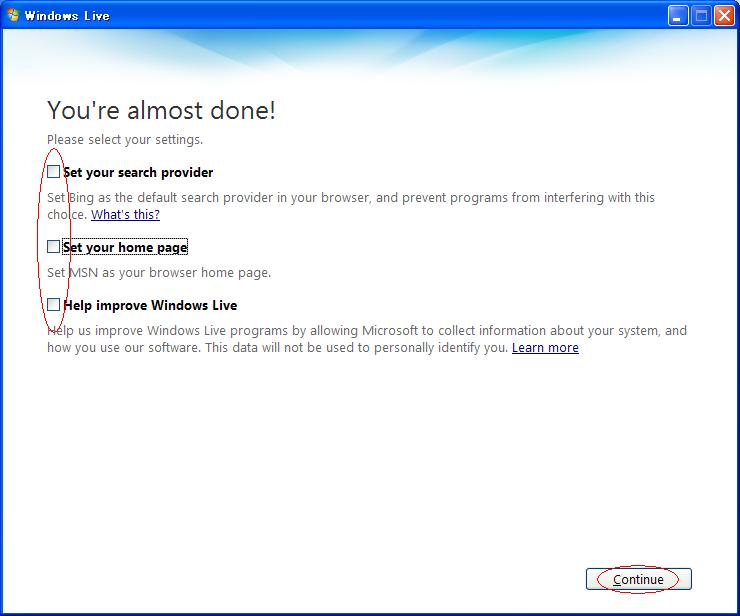Enable 'Help improve Windows Live' checkbox
This screenshot has width=740, height=616.
pos(53,304)
